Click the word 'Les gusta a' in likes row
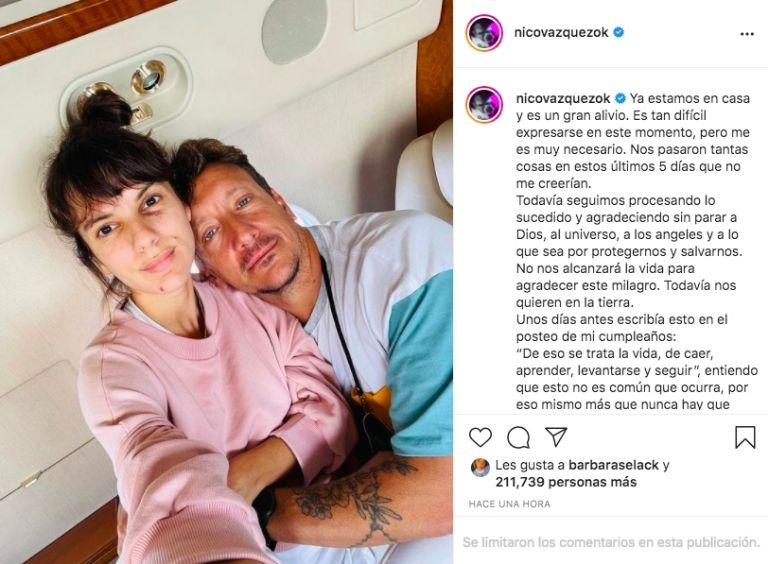Image resolution: width=768 pixels, height=564 pixels. pyautogui.click(x=530, y=465)
